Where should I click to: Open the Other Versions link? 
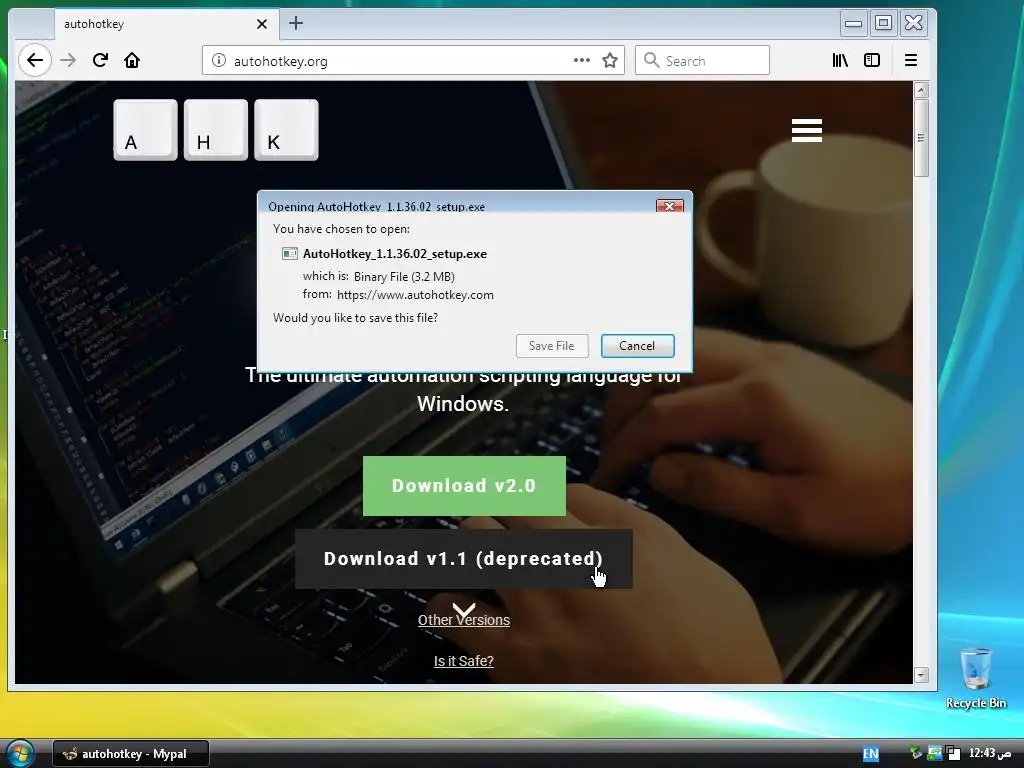click(464, 620)
